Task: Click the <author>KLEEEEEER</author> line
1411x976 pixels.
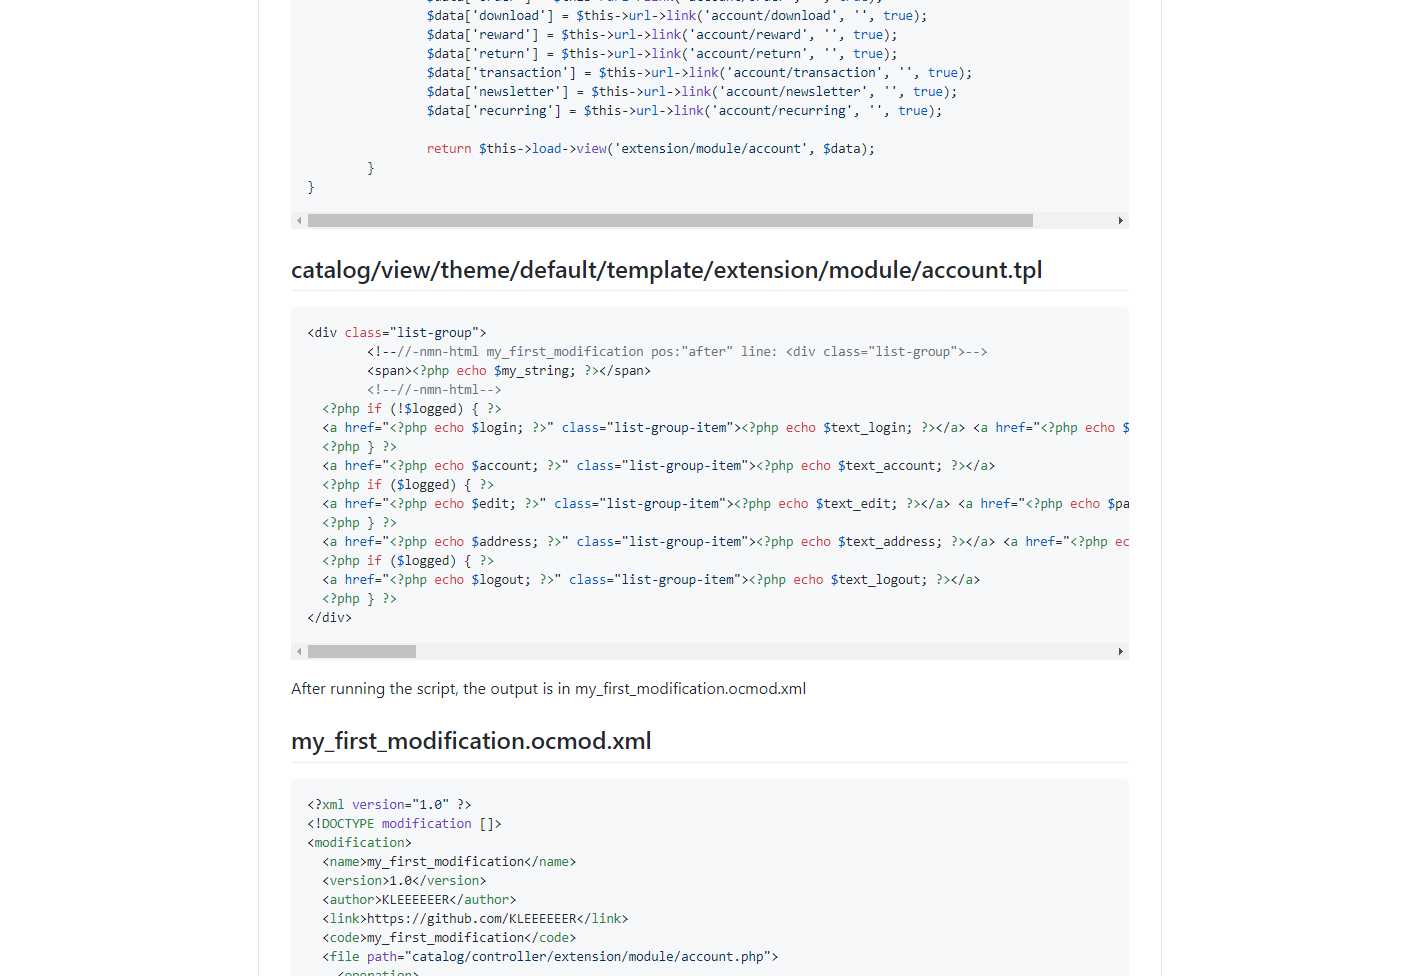Action: click(x=419, y=900)
